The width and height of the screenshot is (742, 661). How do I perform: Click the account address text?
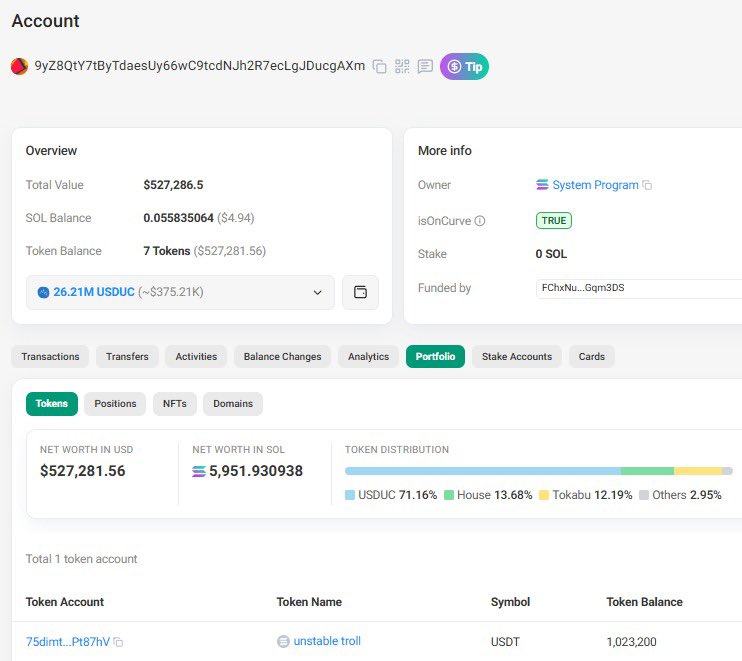pyautogui.click(x=200, y=66)
